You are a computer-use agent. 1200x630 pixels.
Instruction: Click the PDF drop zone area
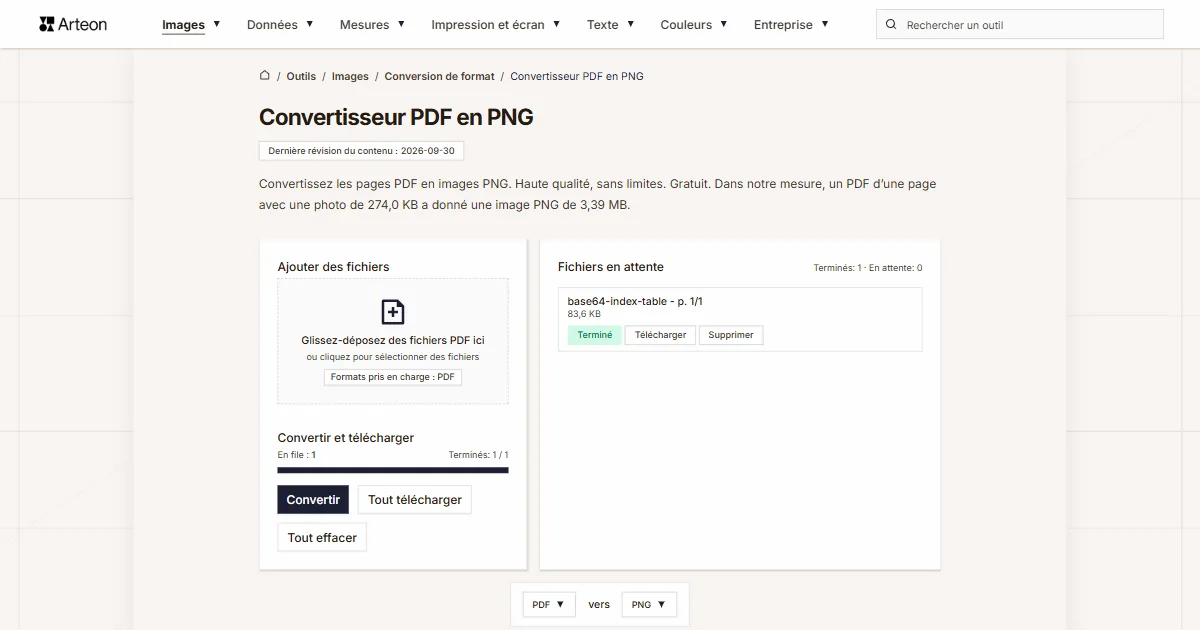coord(393,341)
